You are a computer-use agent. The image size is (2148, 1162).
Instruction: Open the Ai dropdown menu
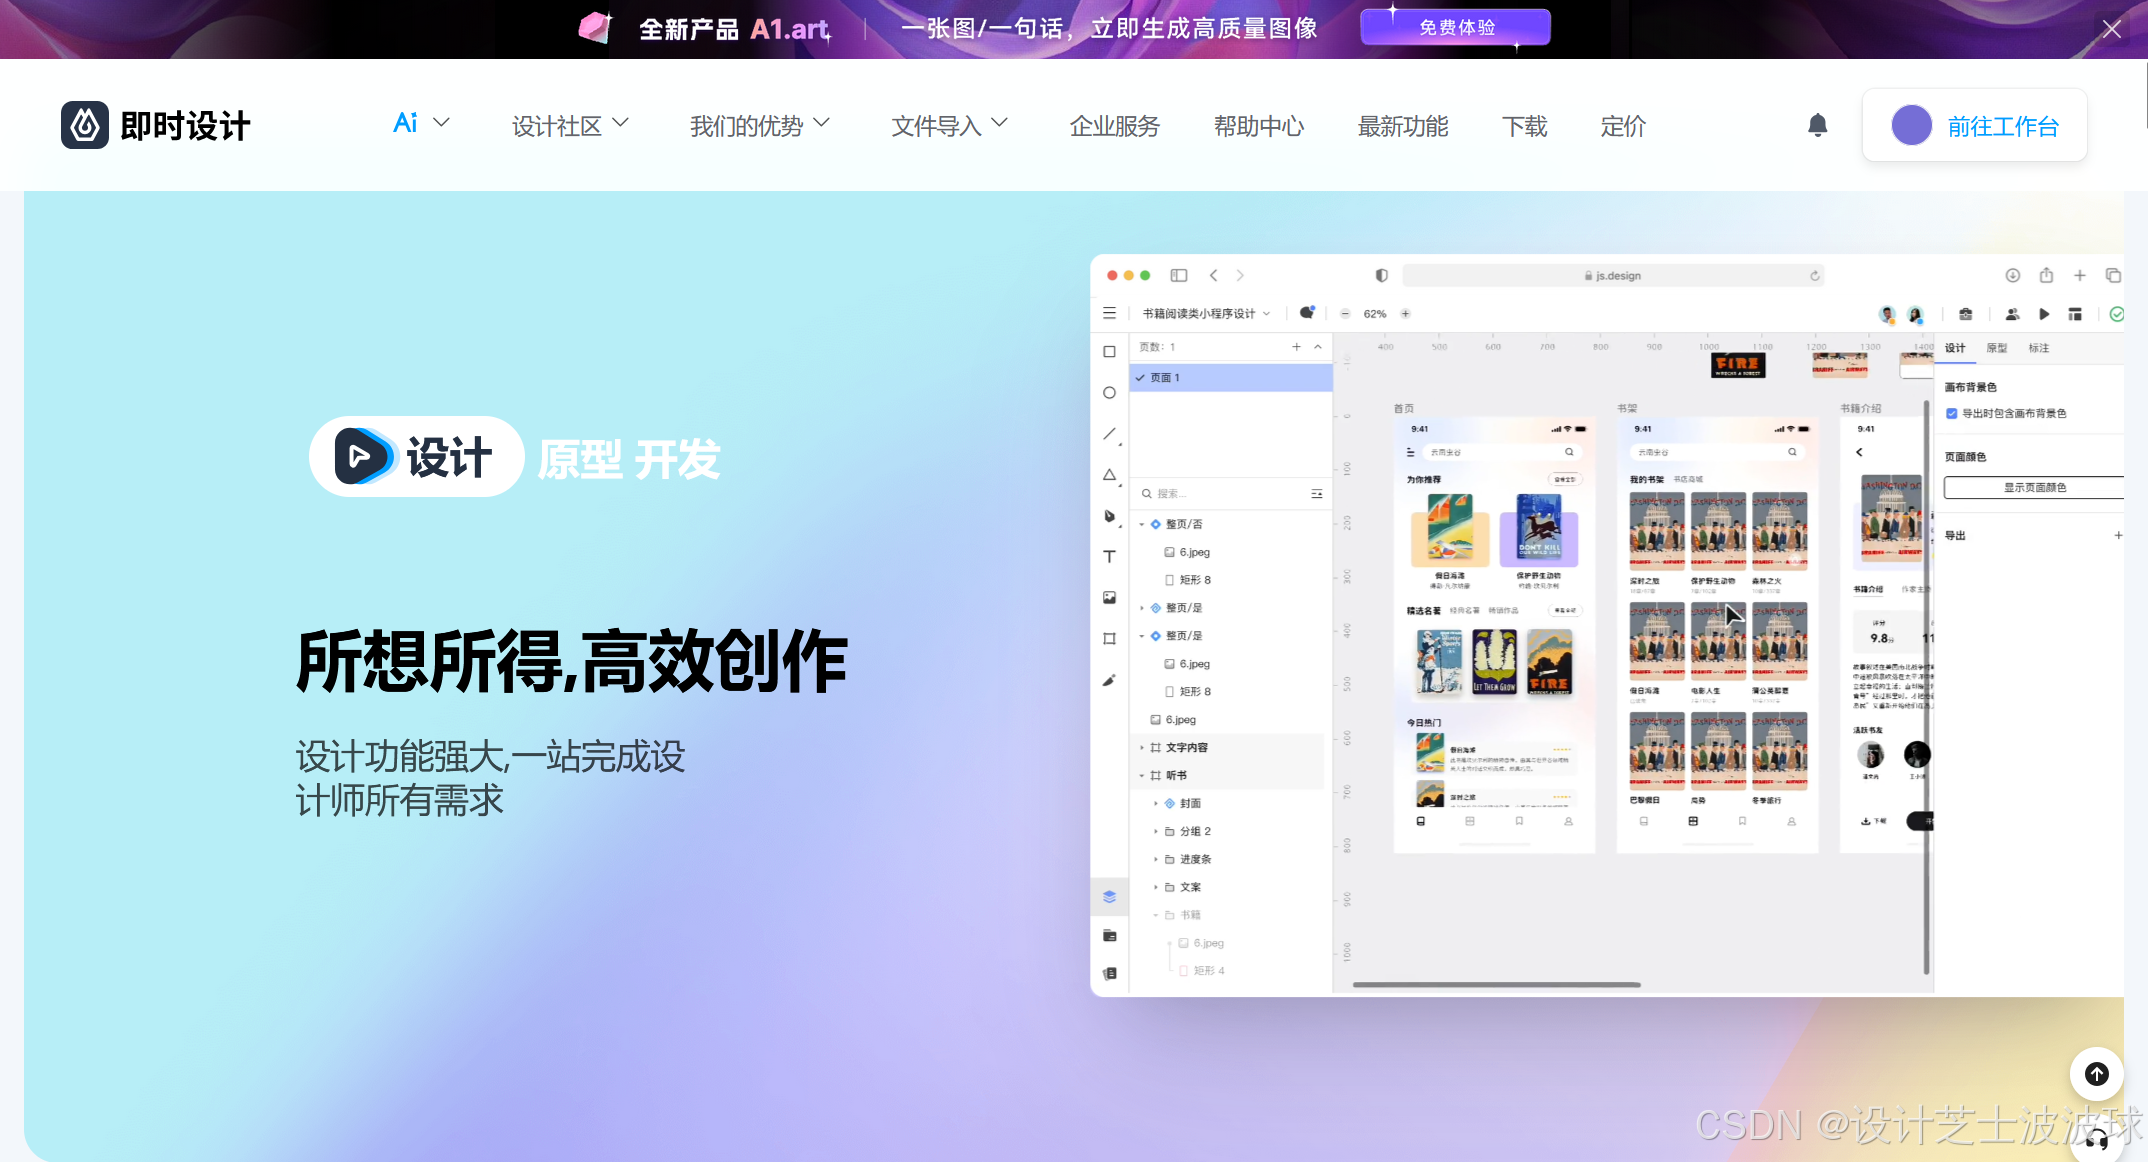point(420,123)
